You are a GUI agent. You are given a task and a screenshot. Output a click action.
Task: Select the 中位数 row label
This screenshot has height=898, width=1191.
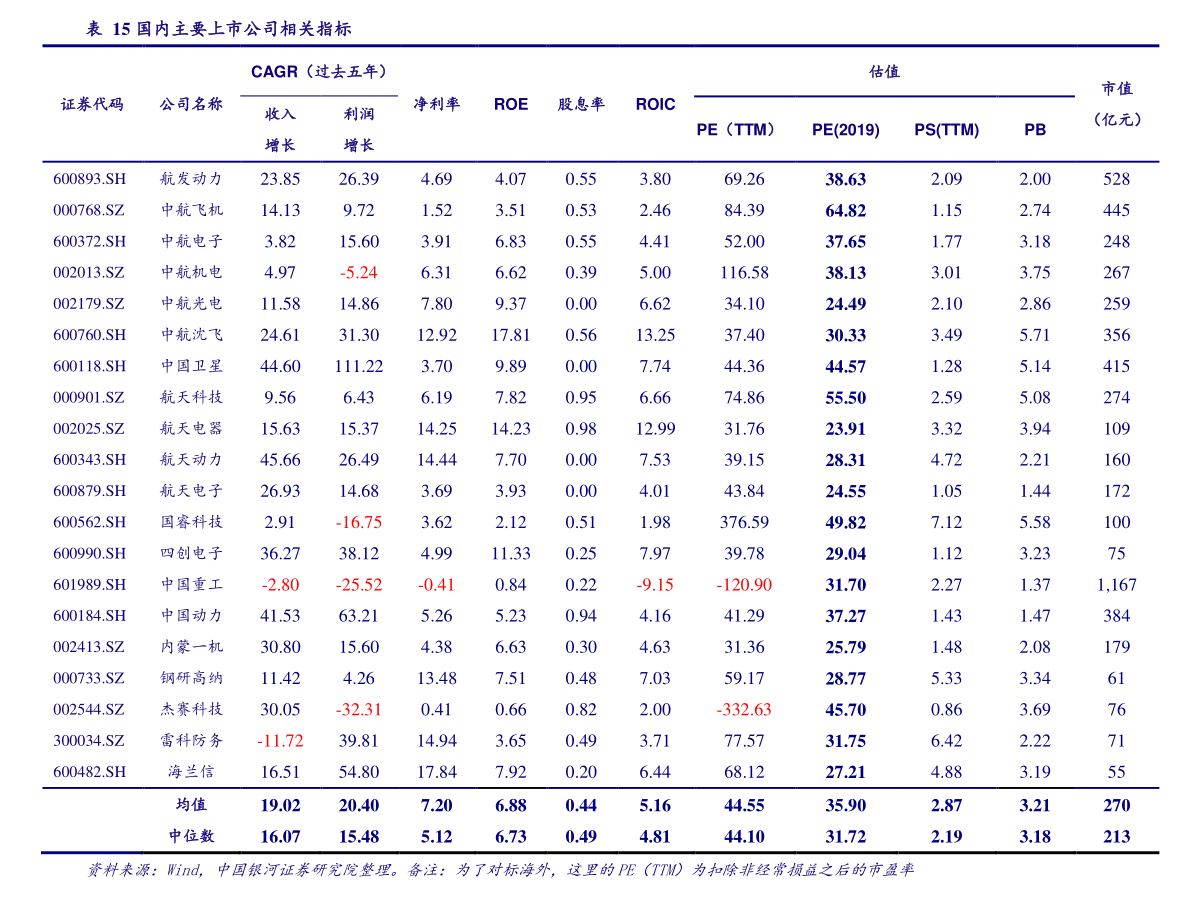click(x=191, y=836)
